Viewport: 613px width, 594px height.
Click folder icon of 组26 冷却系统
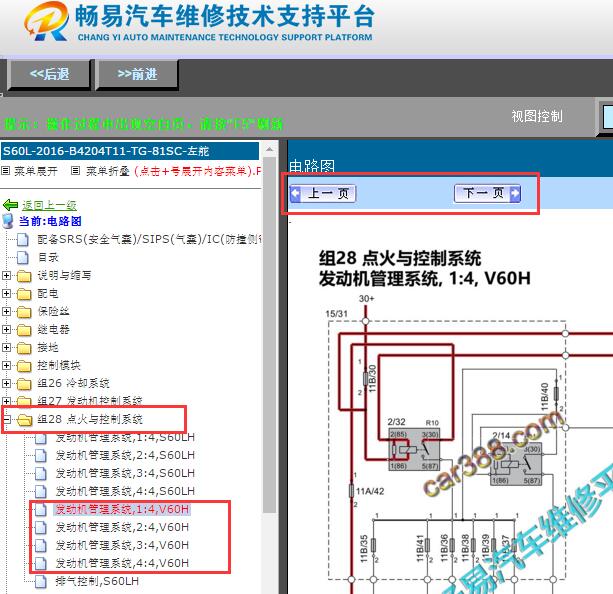24,384
